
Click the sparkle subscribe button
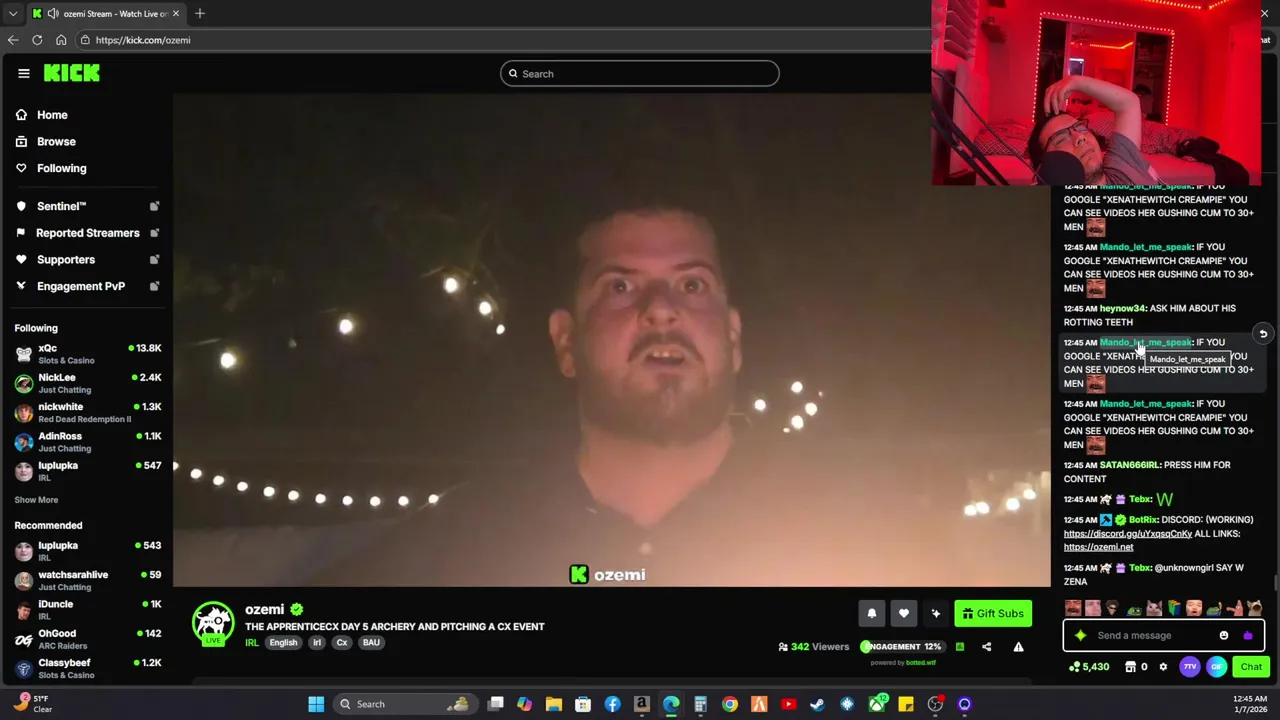[935, 614]
